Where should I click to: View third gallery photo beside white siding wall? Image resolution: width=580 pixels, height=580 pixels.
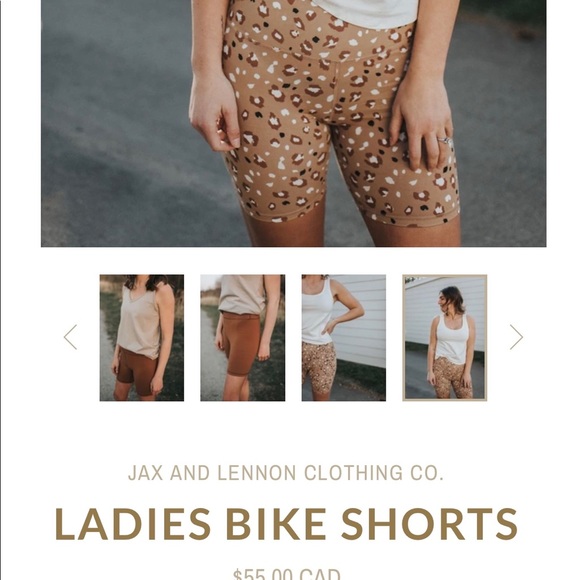[x=344, y=338]
